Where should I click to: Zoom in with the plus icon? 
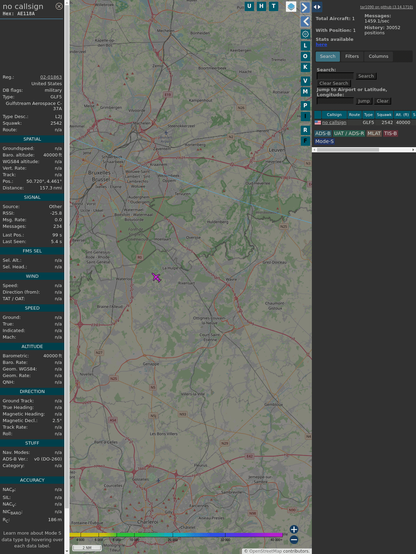(294, 529)
